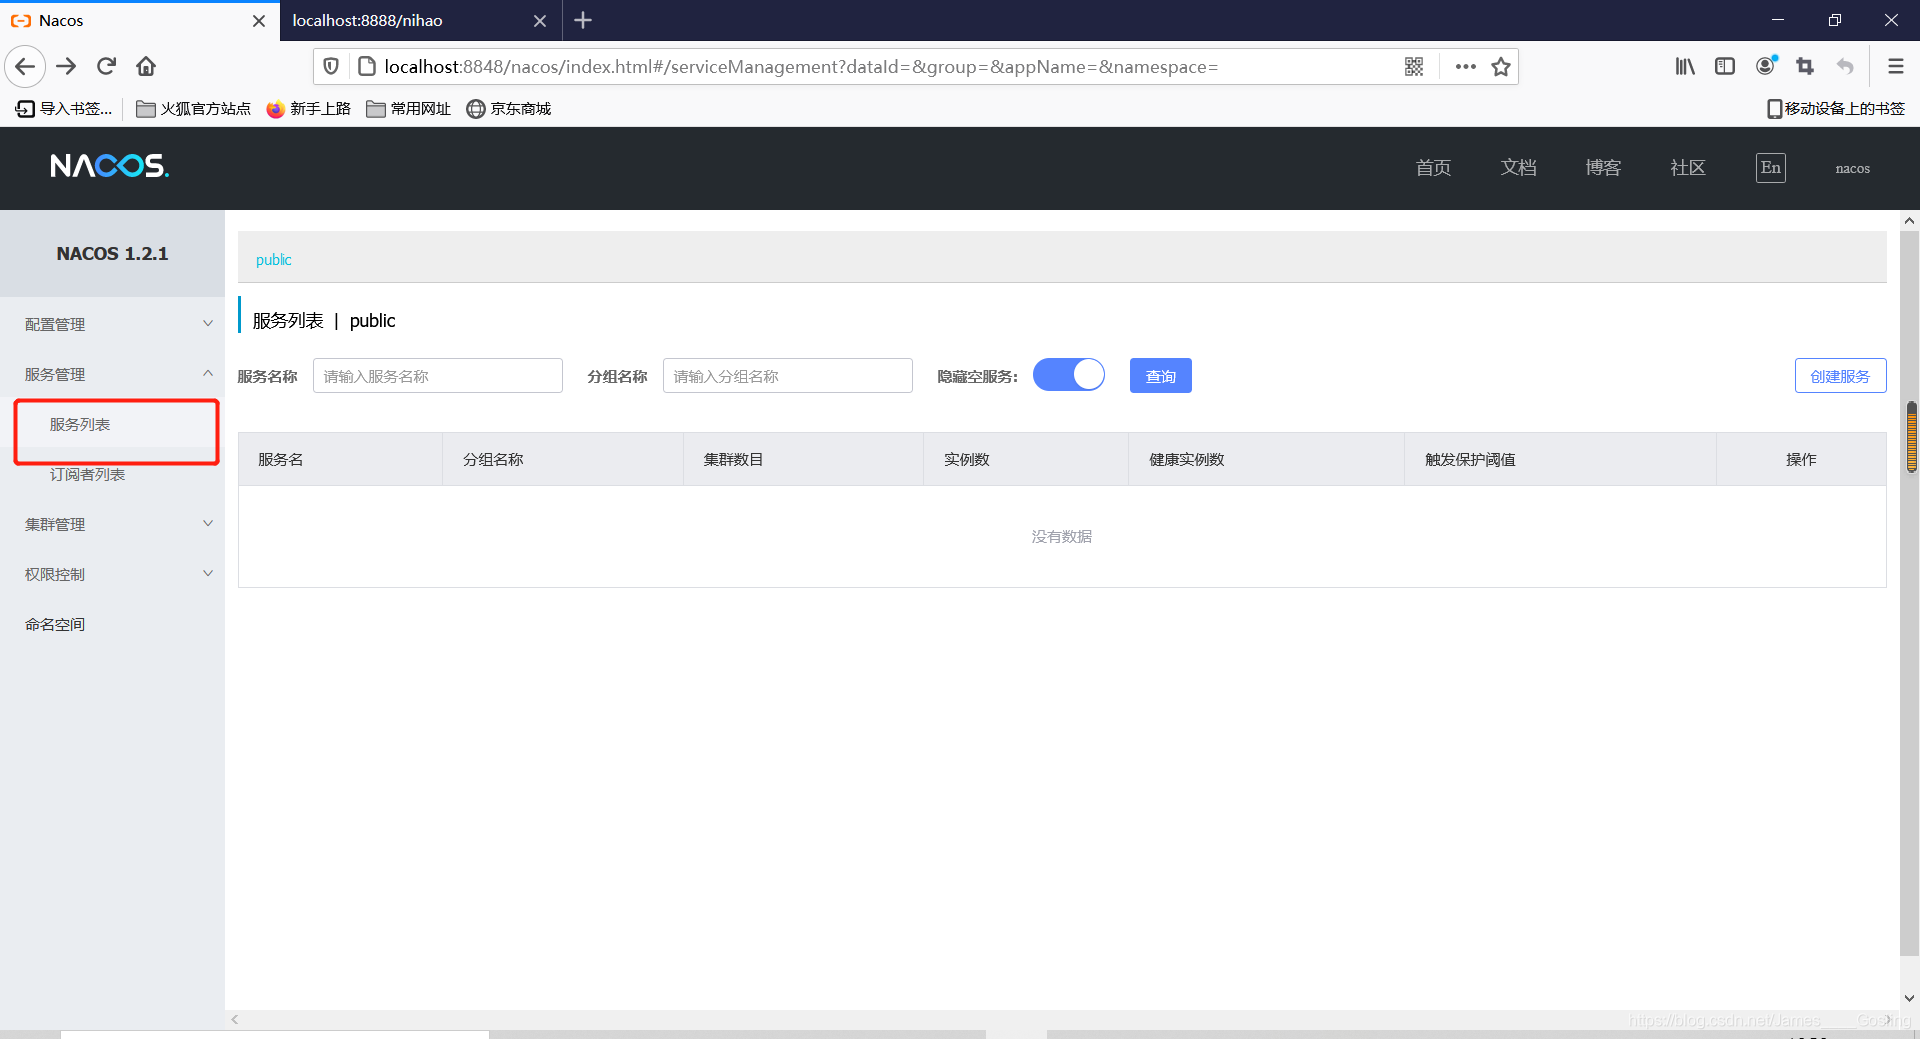Viewport: 1920px width, 1039px height.
Task: Click the browser address bar URL
Action: (801, 67)
